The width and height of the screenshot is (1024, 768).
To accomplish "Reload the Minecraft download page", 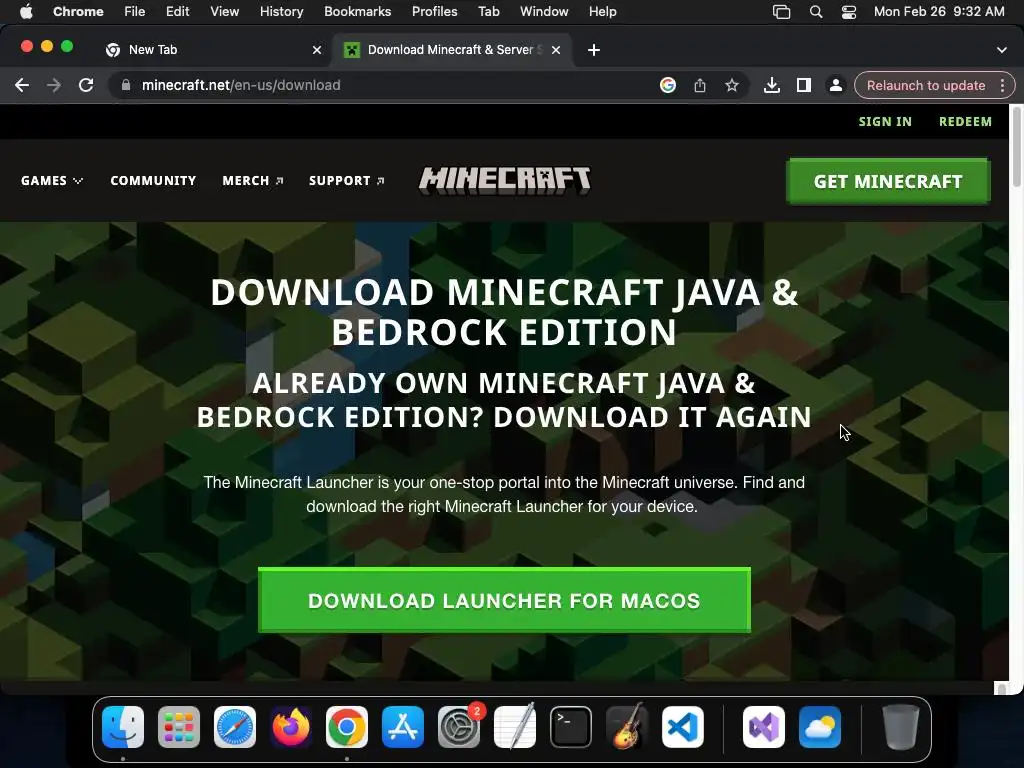I will click(86, 85).
